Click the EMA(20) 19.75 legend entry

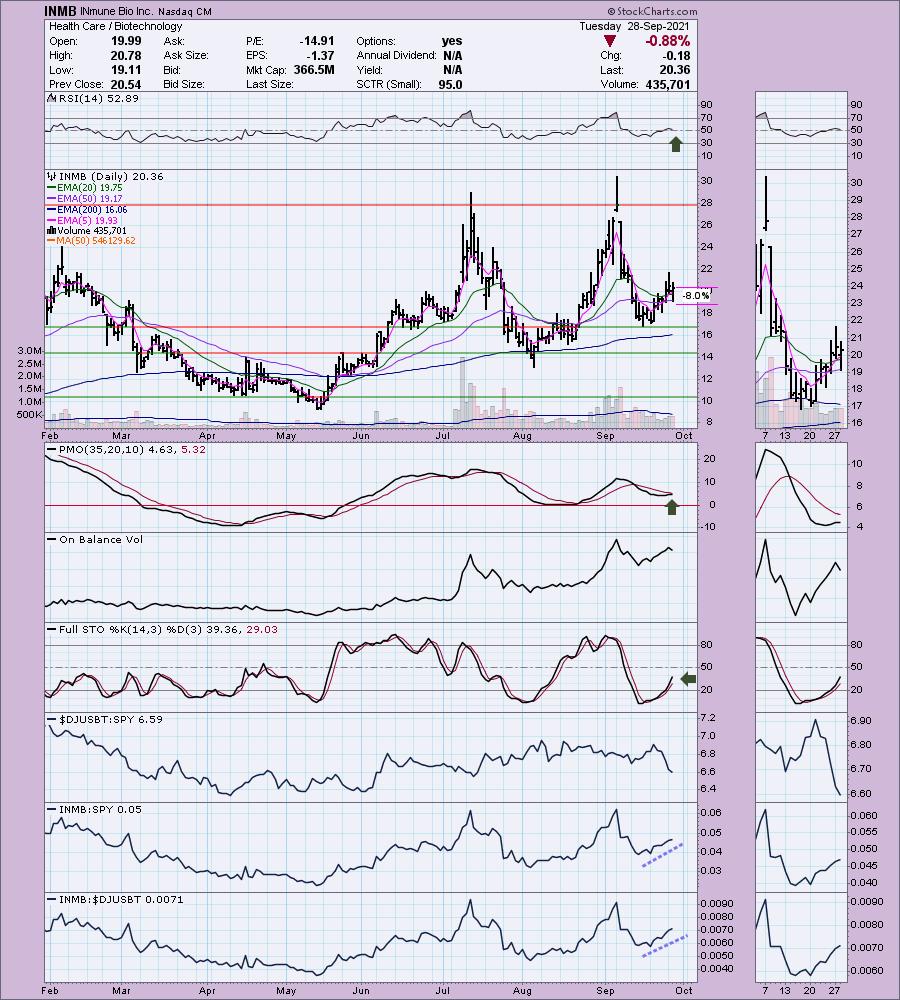pos(90,188)
